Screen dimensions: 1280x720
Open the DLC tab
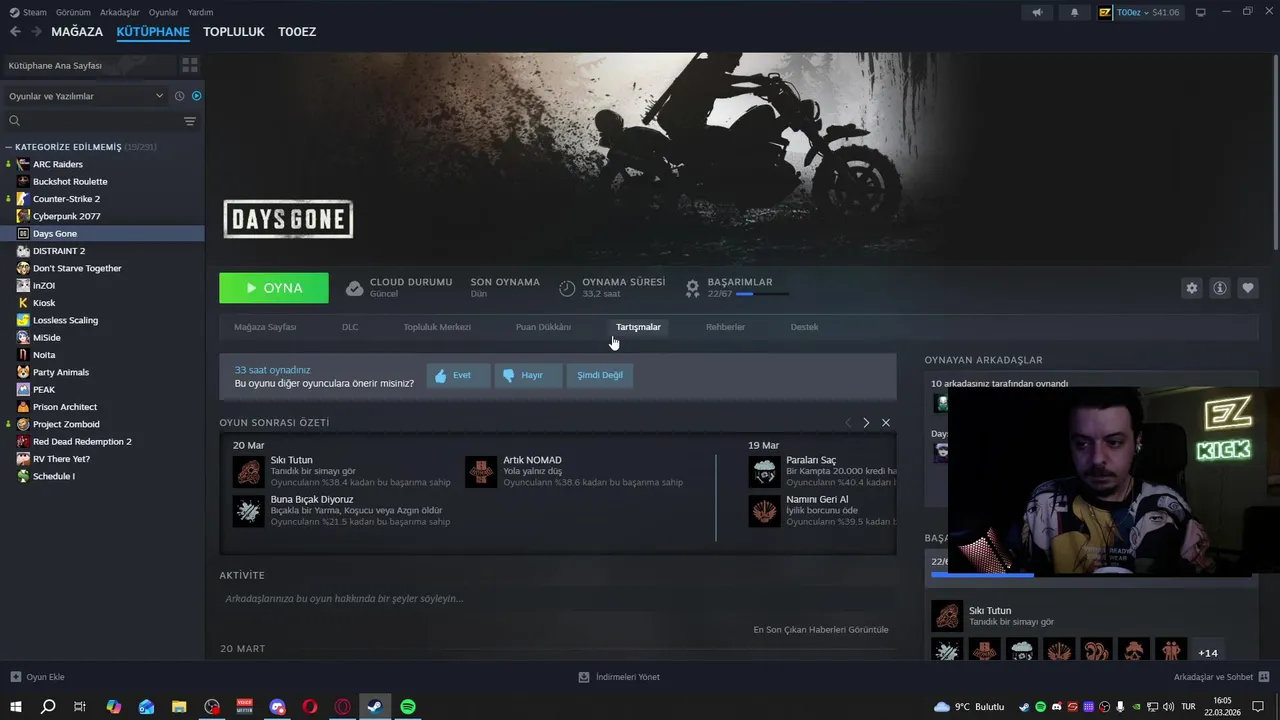pos(350,327)
